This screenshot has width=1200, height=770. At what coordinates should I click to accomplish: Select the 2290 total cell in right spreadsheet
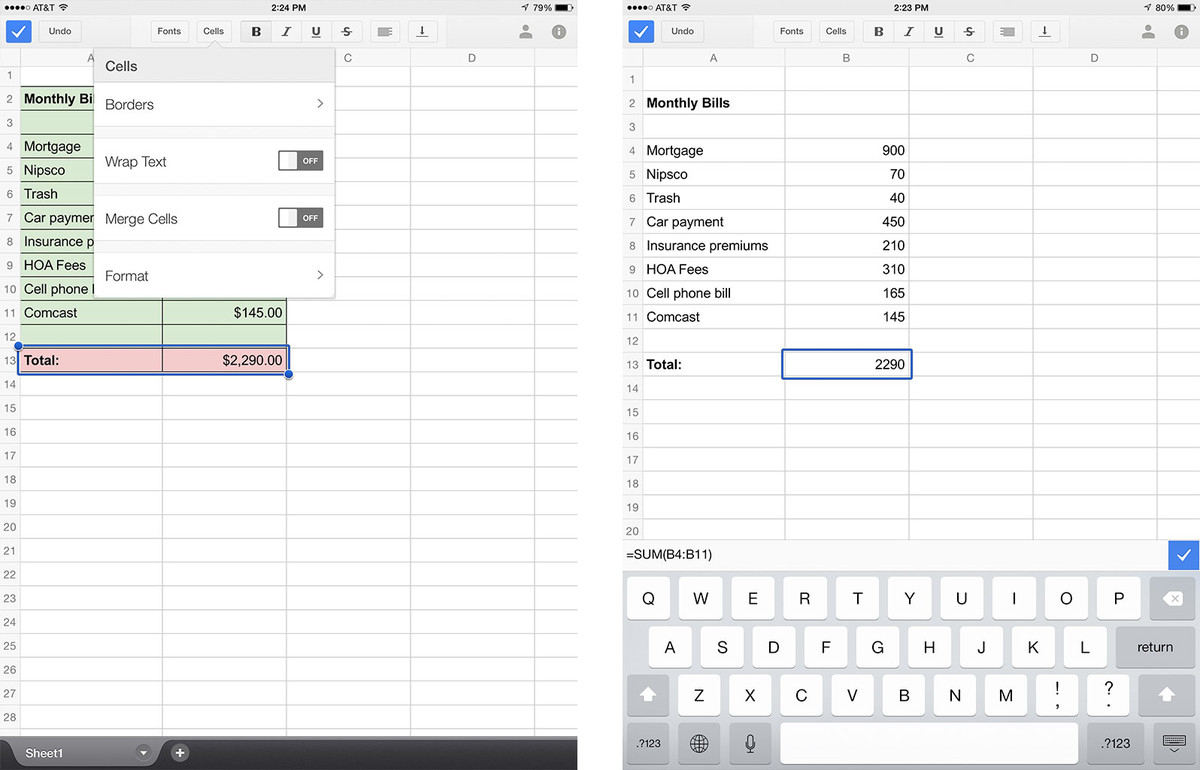(847, 364)
